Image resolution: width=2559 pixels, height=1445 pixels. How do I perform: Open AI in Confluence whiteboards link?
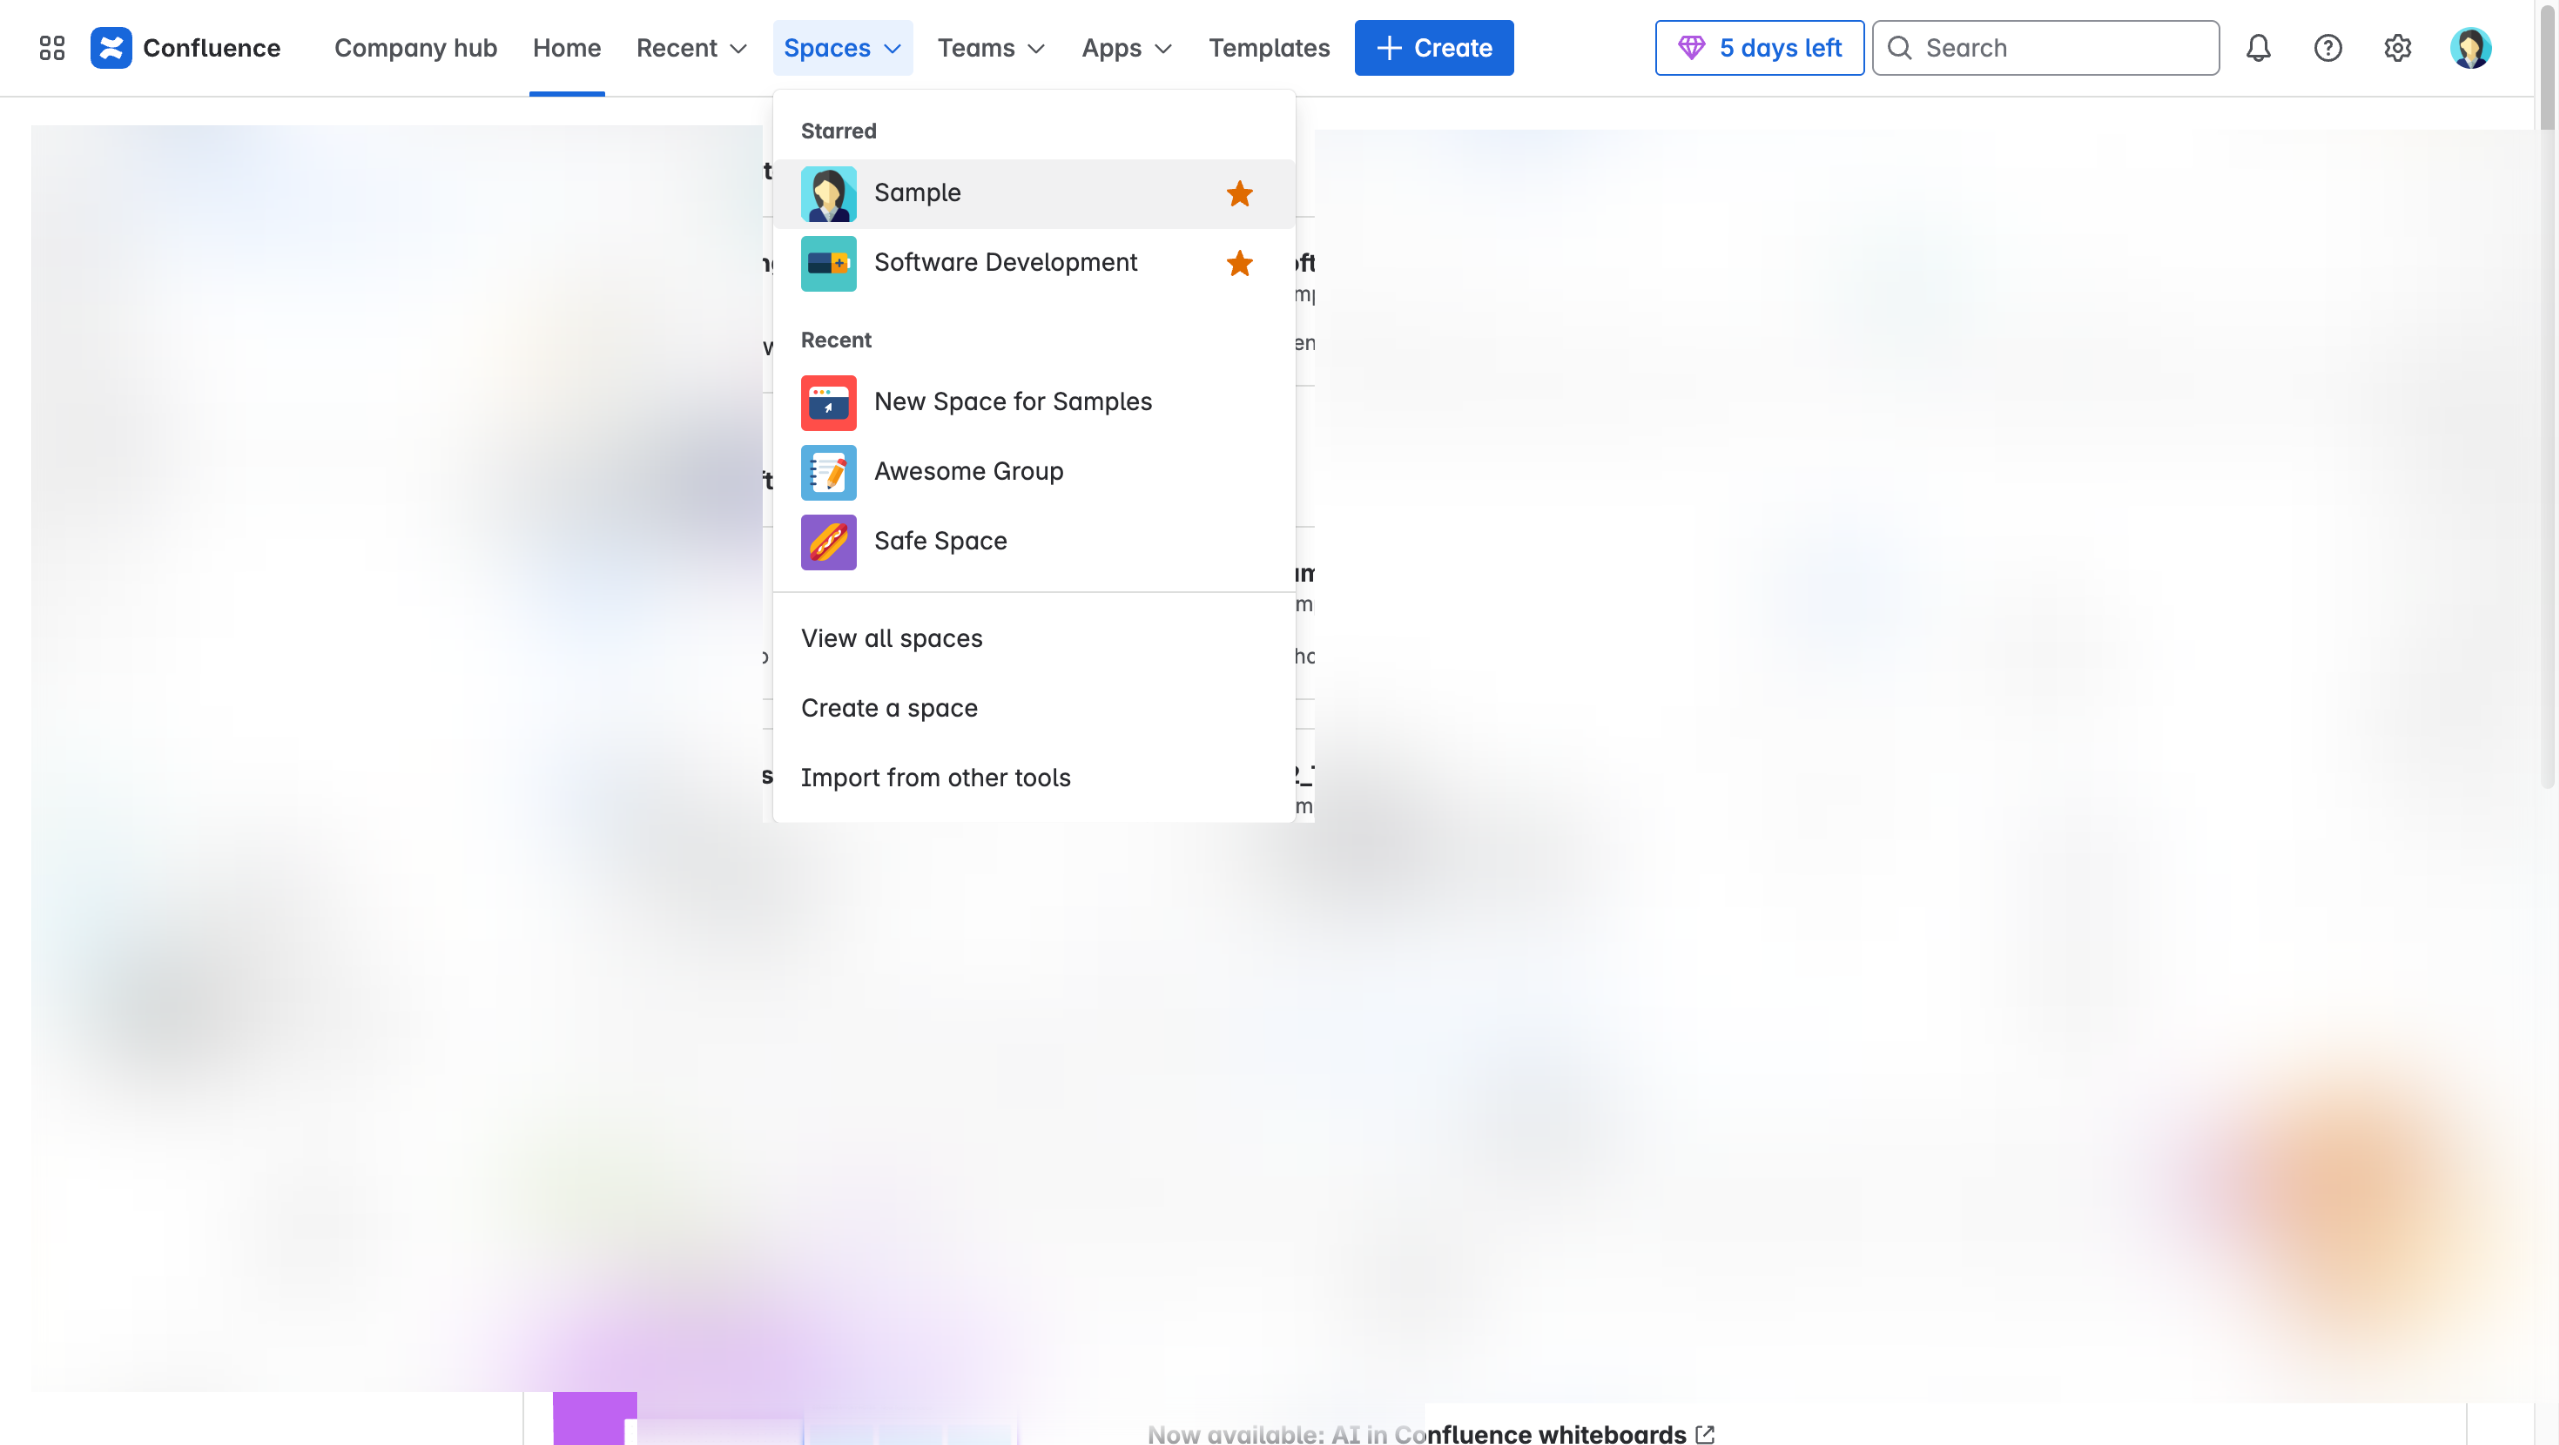point(1430,1434)
